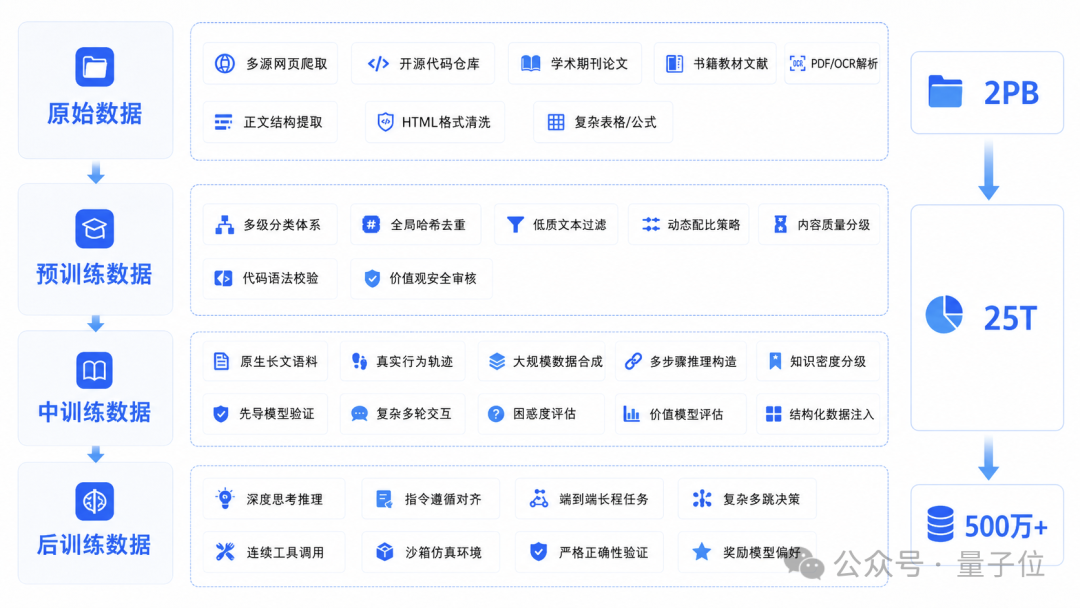Click the chain link icon beside 多步骤推理构造

tap(633, 361)
